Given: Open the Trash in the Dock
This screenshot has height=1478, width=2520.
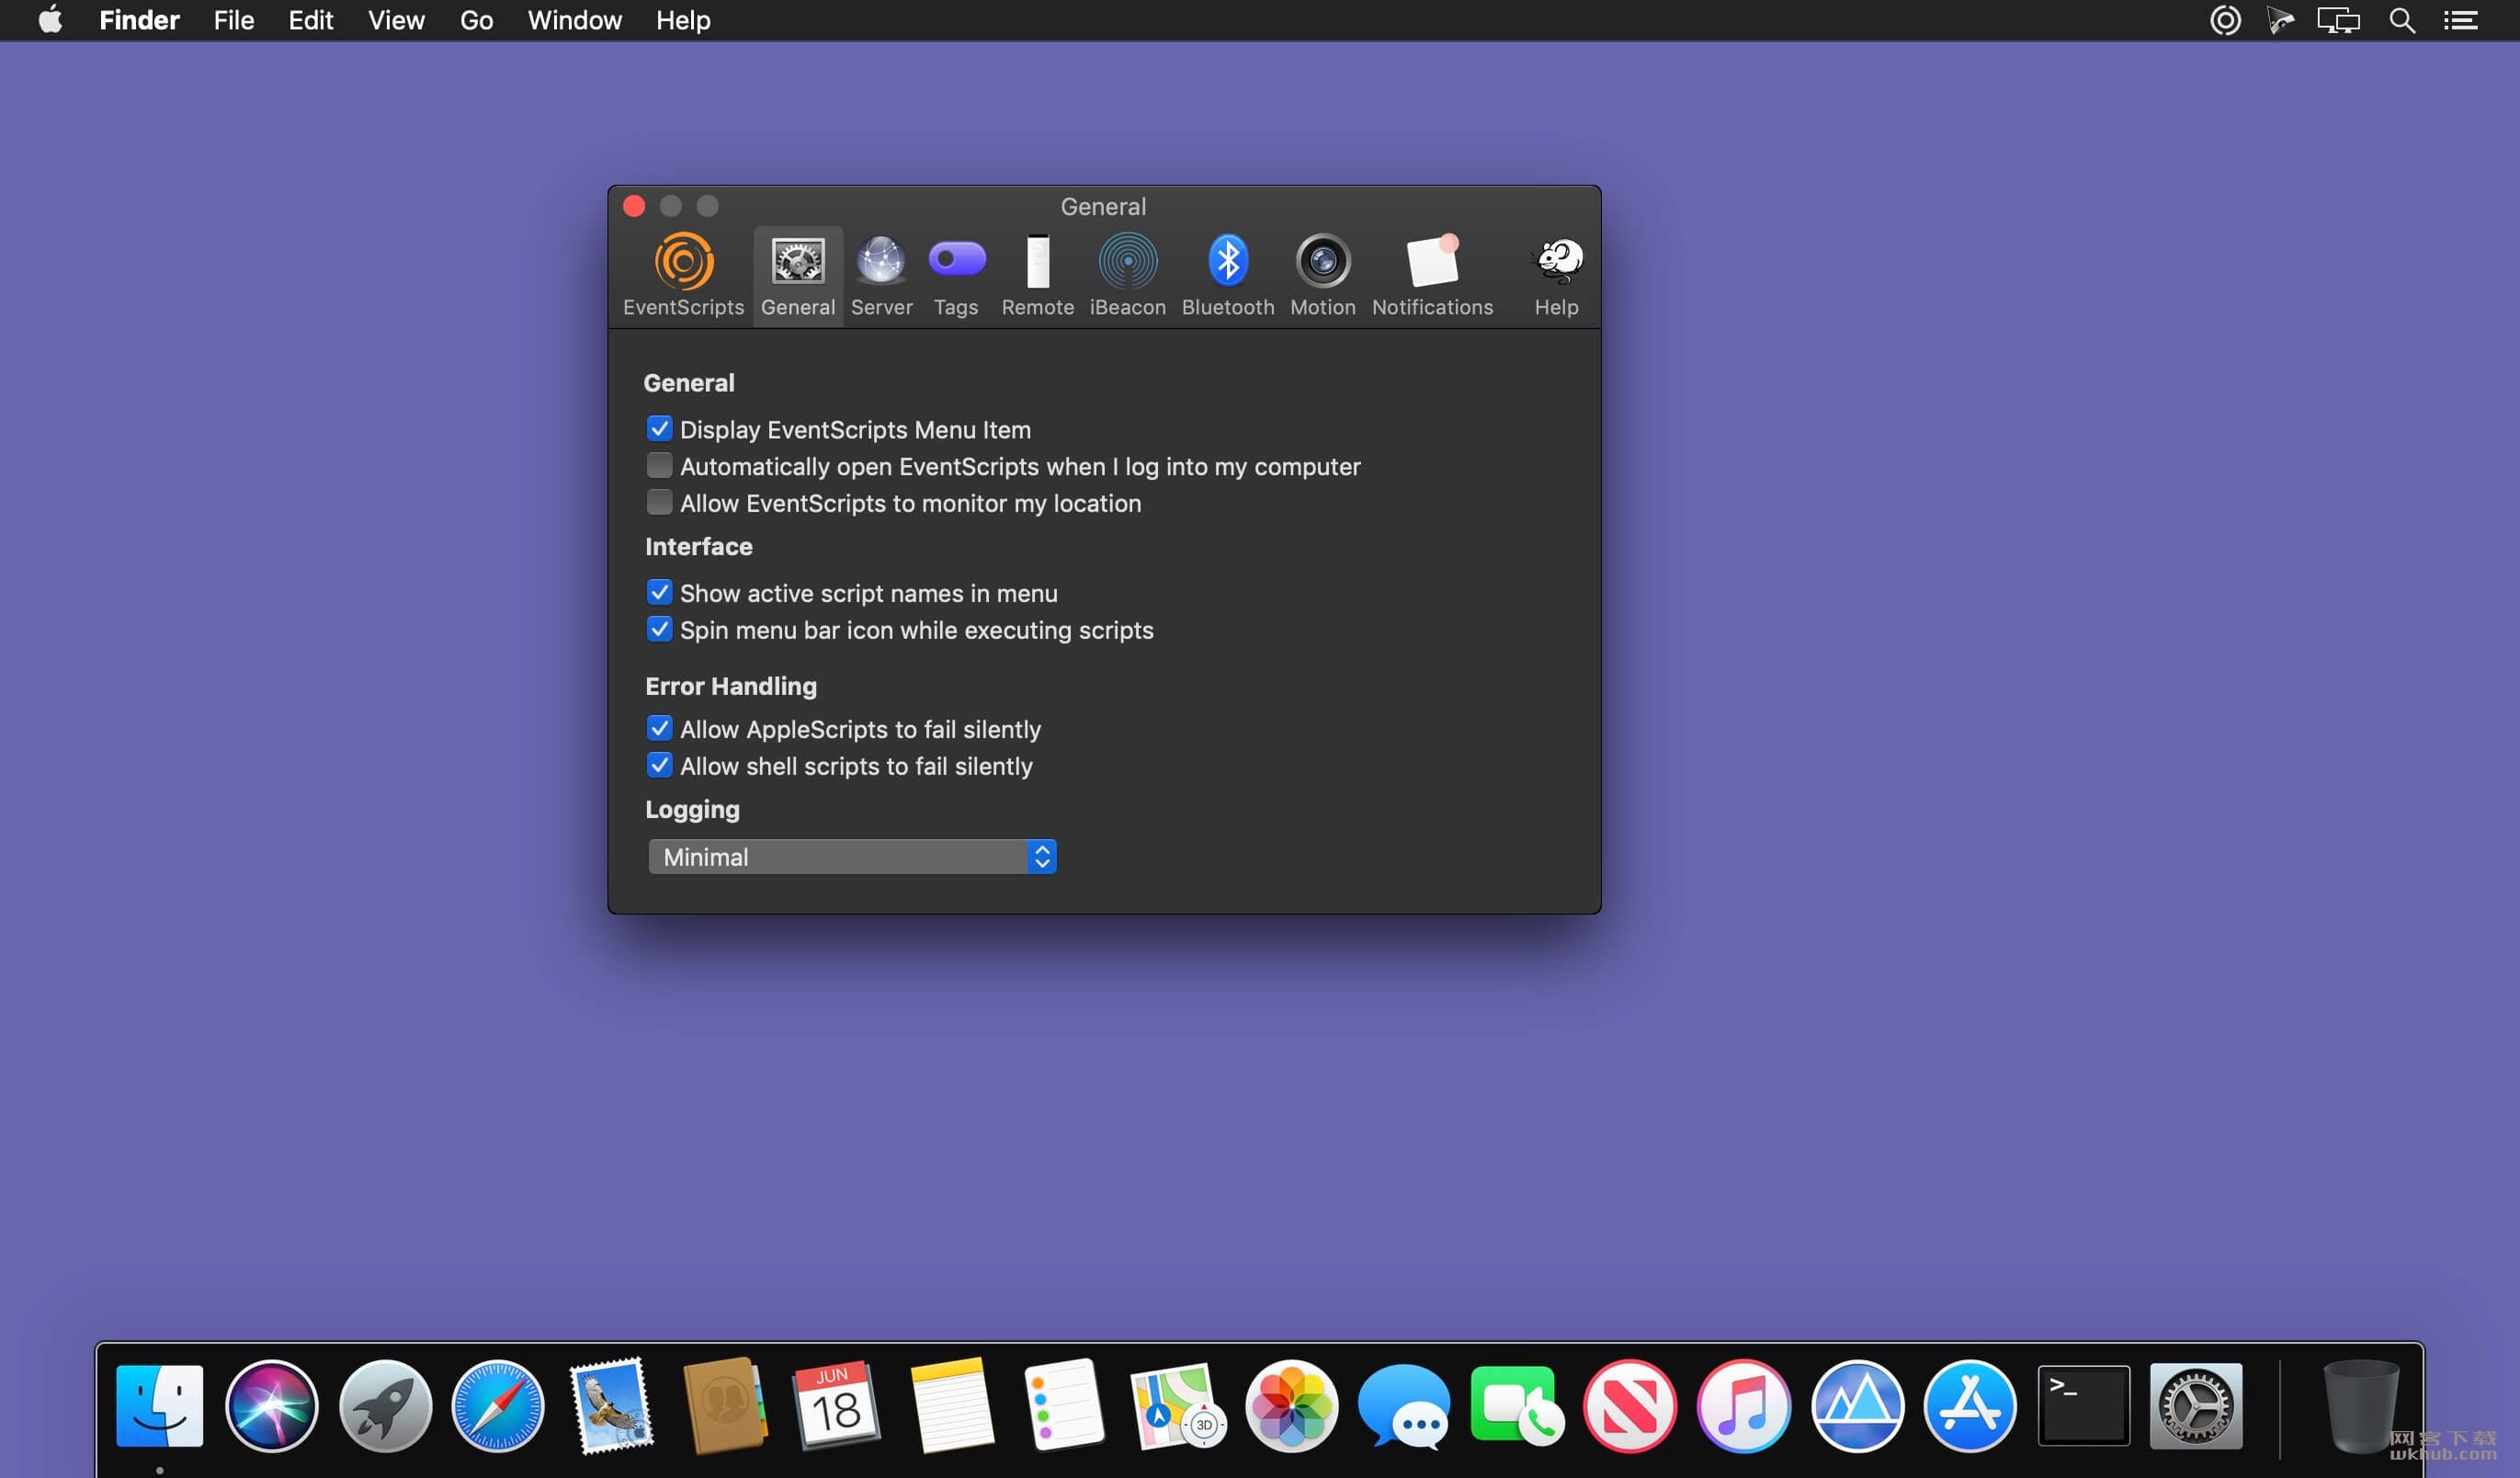Looking at the screenshot, I should [x=2360, y=1405].
